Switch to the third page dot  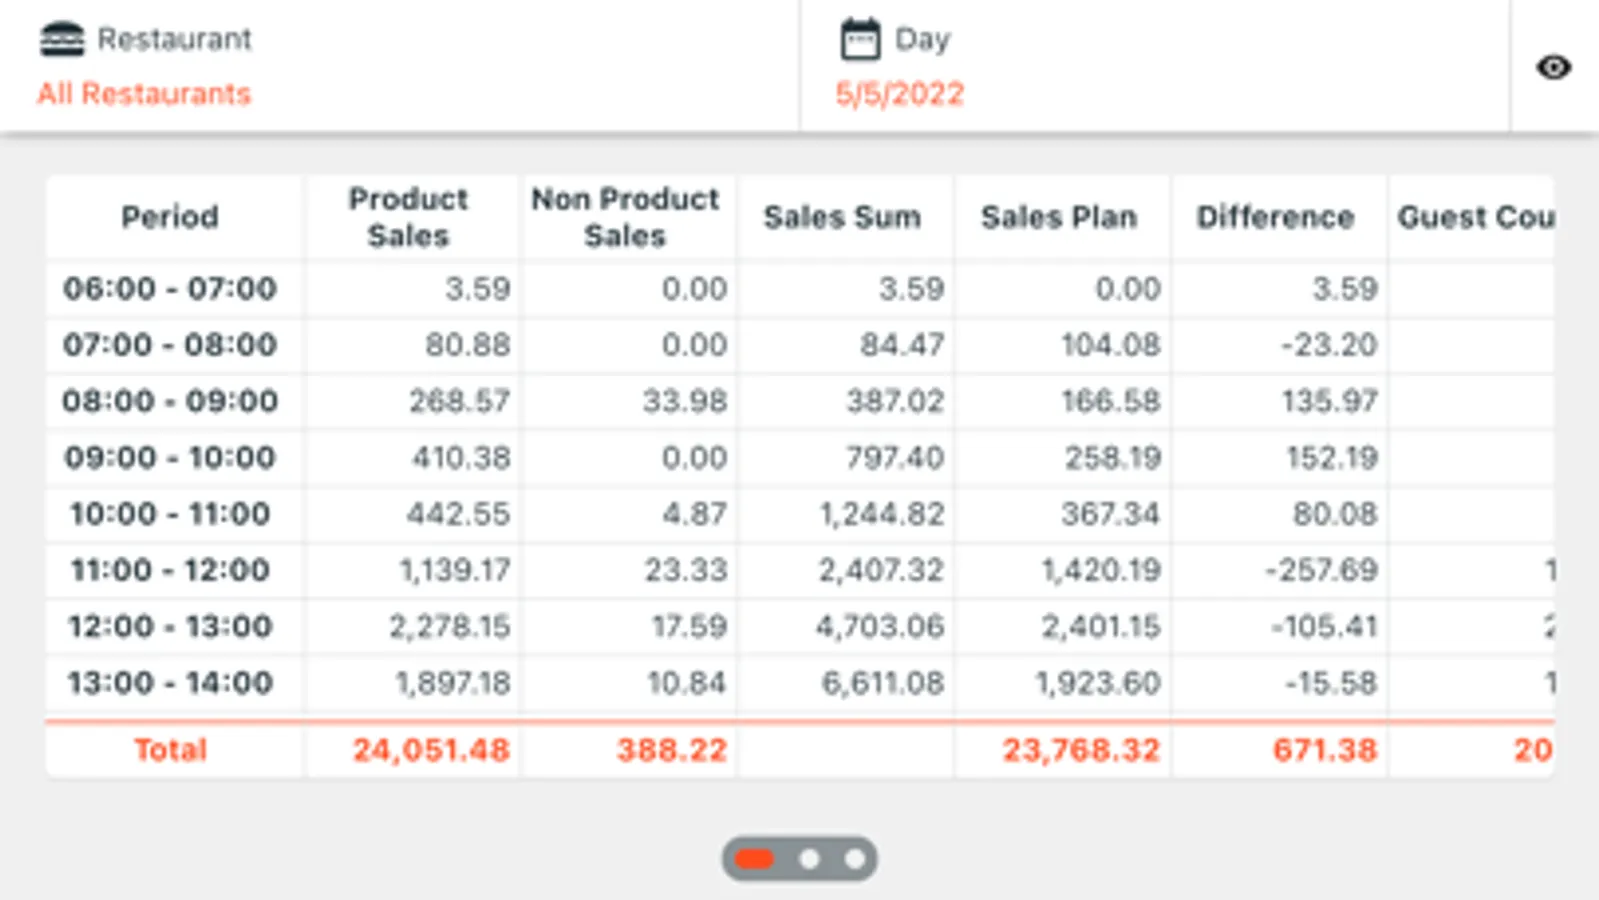(854, 859)
